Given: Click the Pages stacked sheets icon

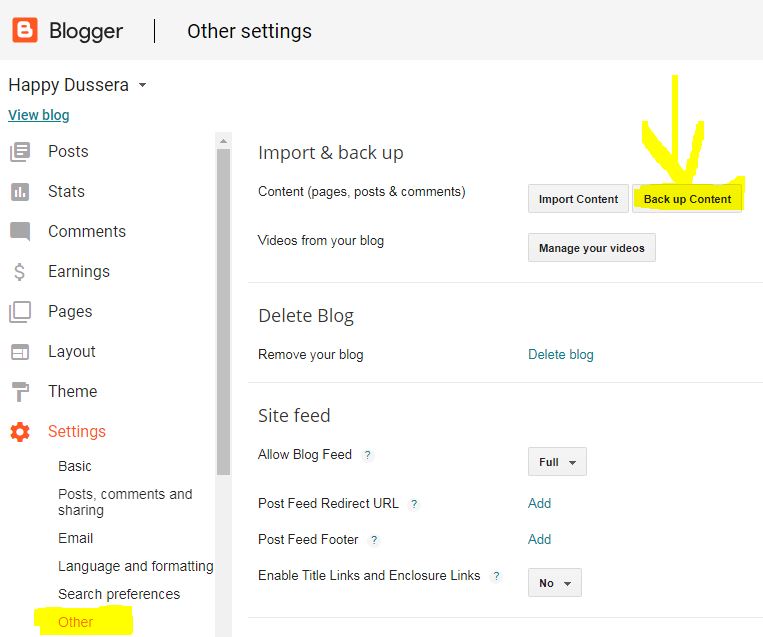Looking at the screenshot, I should (x=20, y=311).
